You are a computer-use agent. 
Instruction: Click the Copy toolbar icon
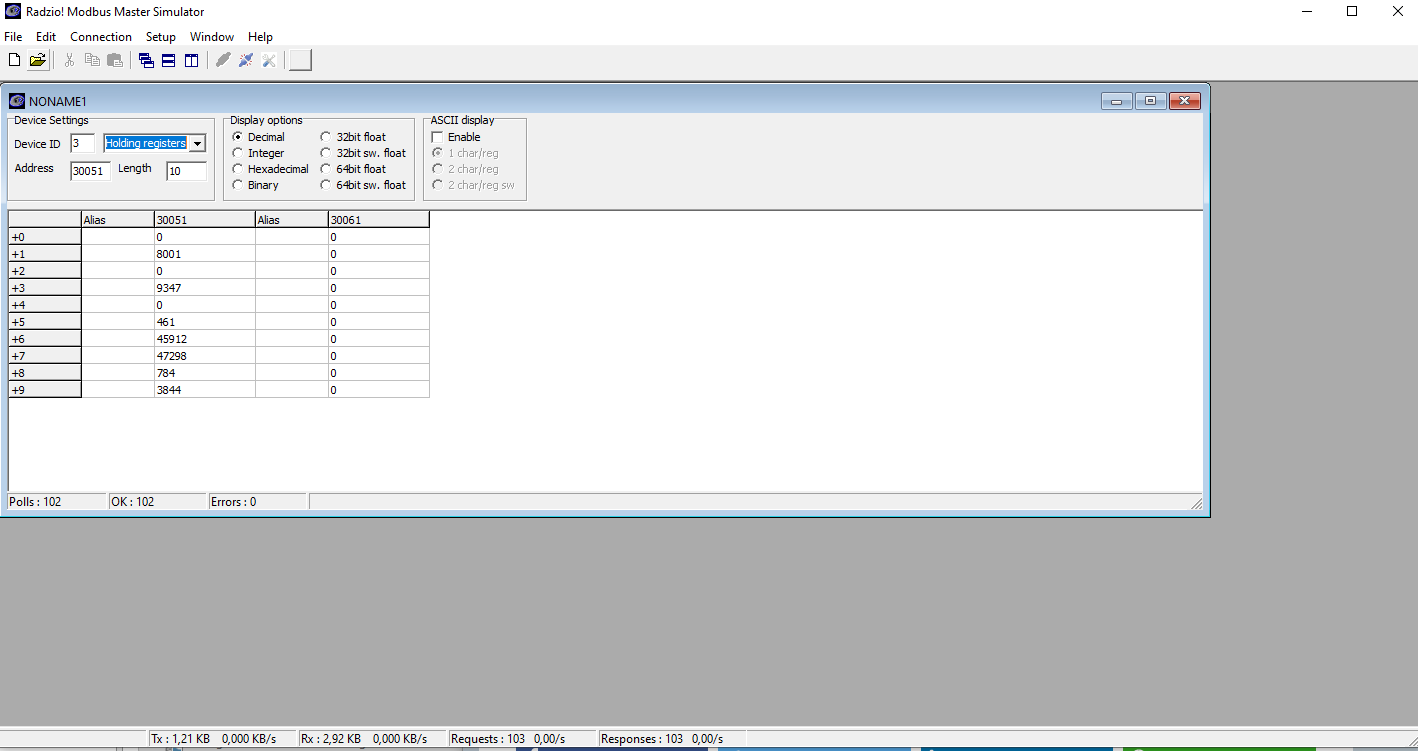(x=92, y=60)
